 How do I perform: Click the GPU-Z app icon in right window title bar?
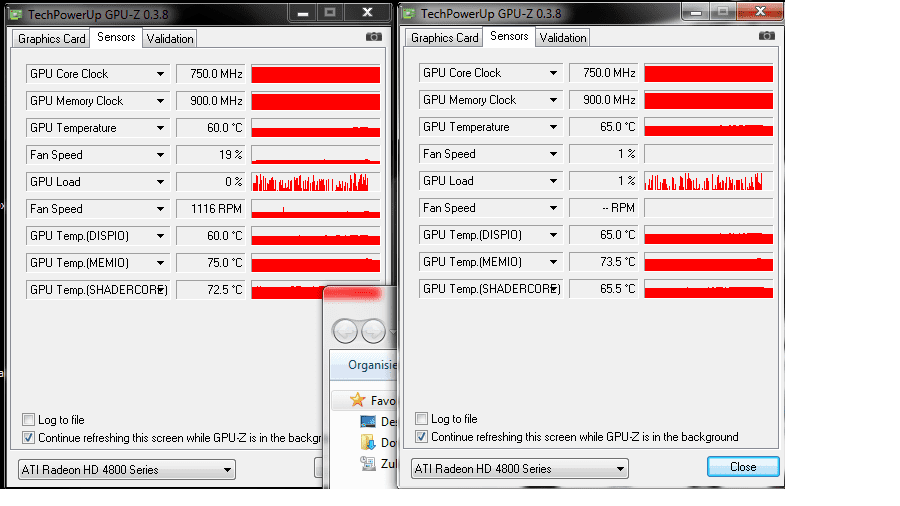coord(409,13)
